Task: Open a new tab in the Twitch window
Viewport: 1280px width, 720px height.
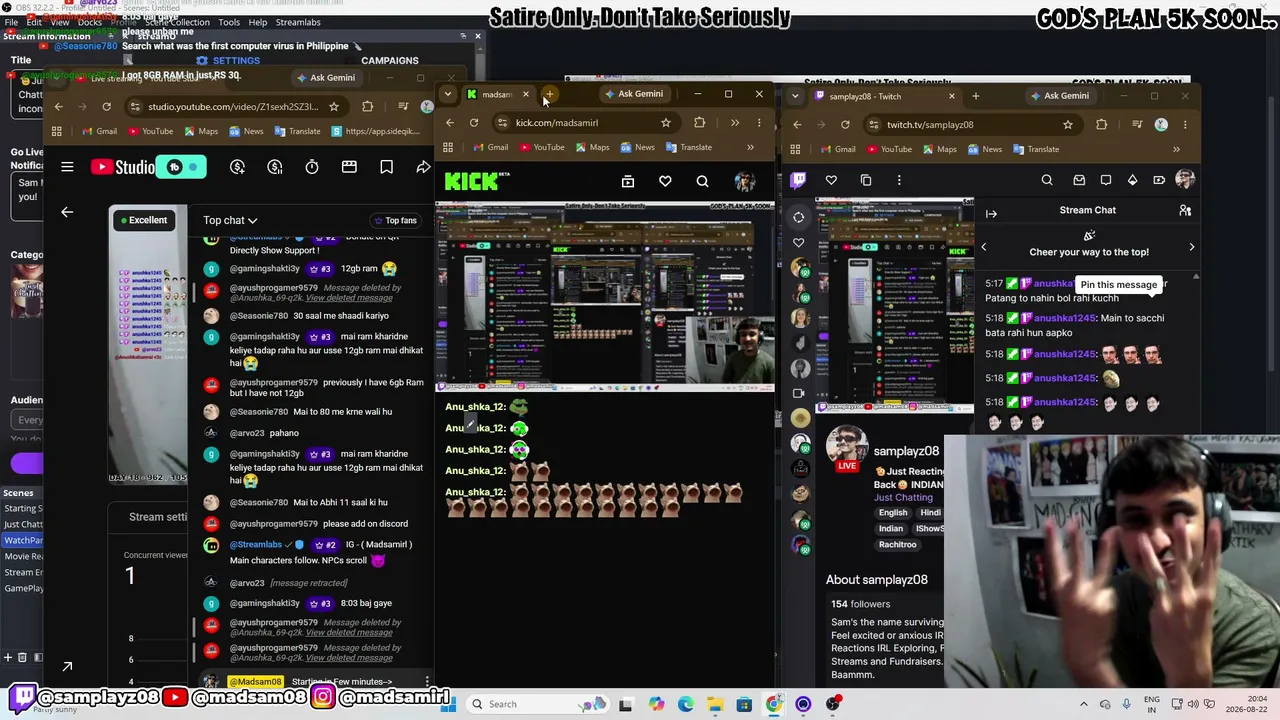Action: pos(975,96)
